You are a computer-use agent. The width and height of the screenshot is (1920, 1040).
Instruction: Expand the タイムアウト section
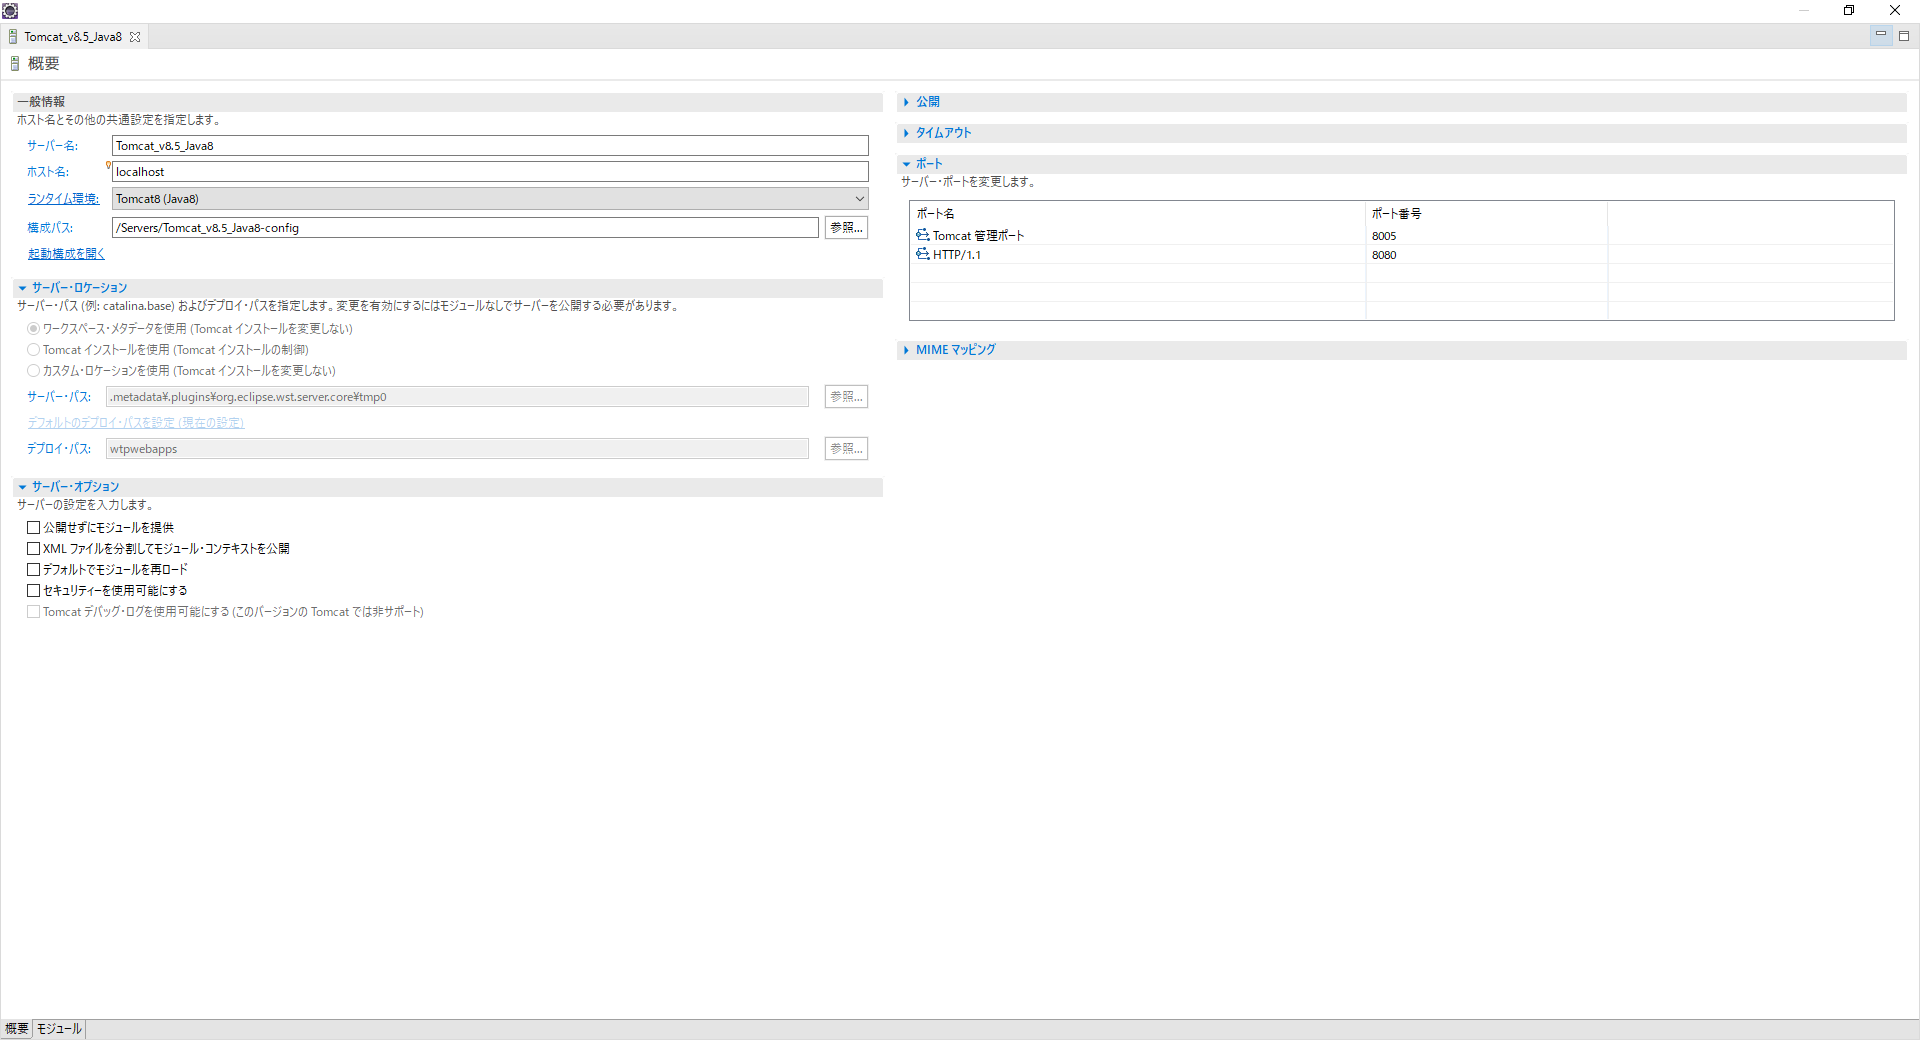(x=906, y=133)
